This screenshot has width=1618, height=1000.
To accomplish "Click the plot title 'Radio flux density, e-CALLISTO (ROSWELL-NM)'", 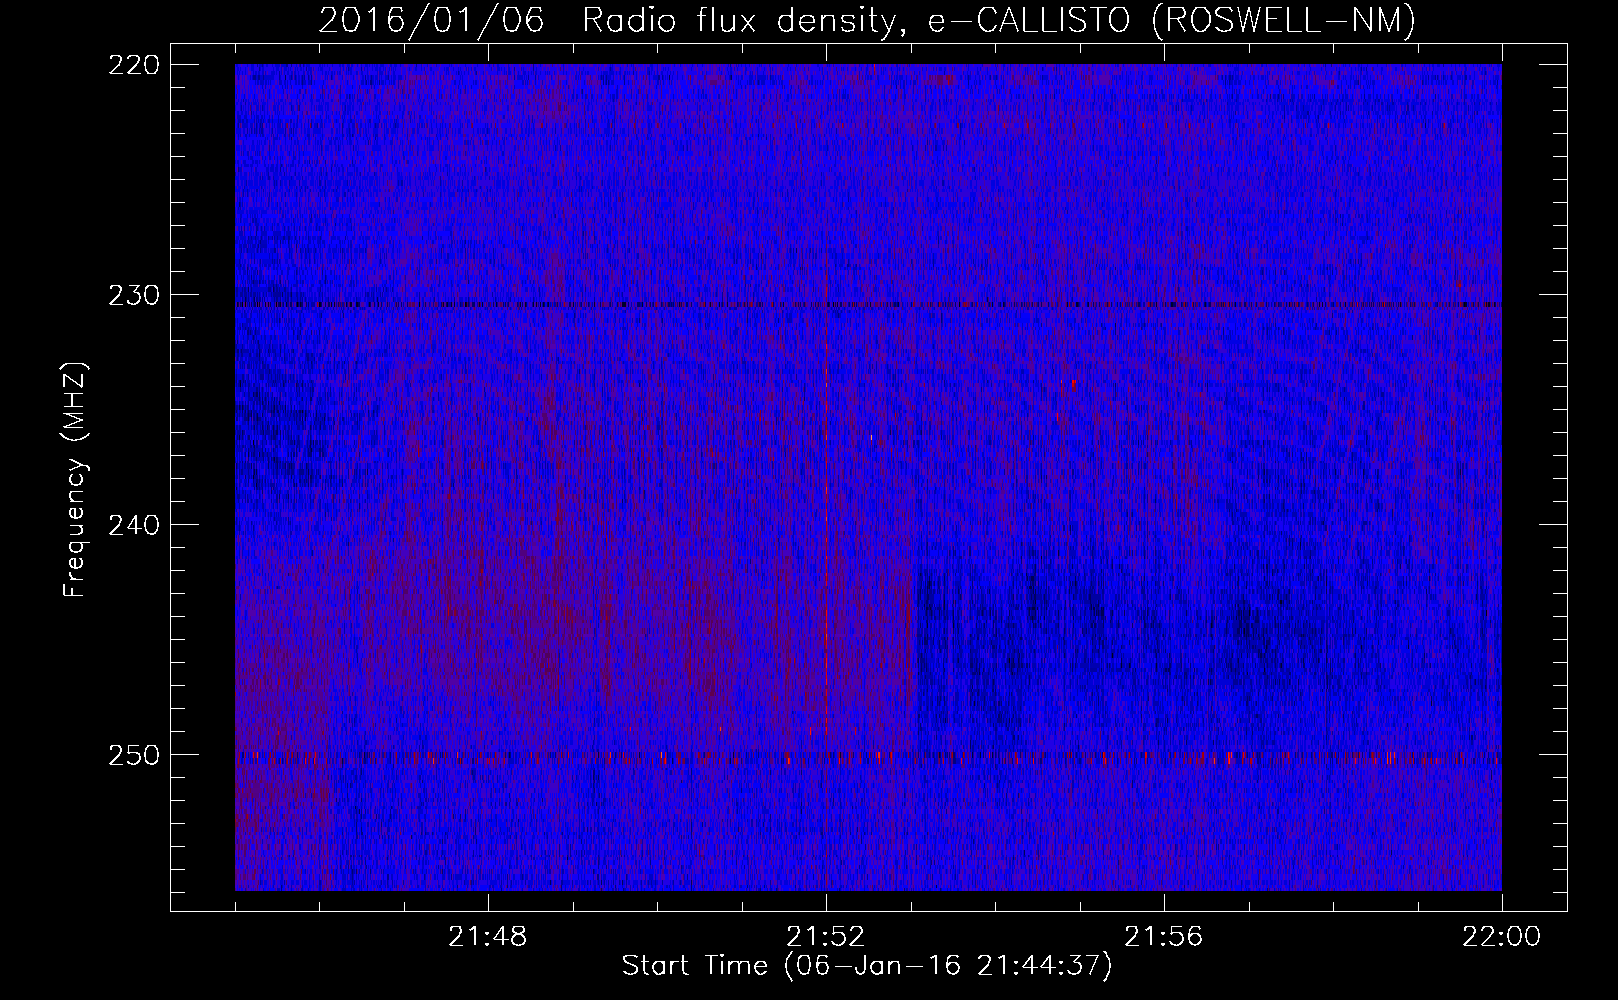I will pyautogui.click(x=998, y=21).
